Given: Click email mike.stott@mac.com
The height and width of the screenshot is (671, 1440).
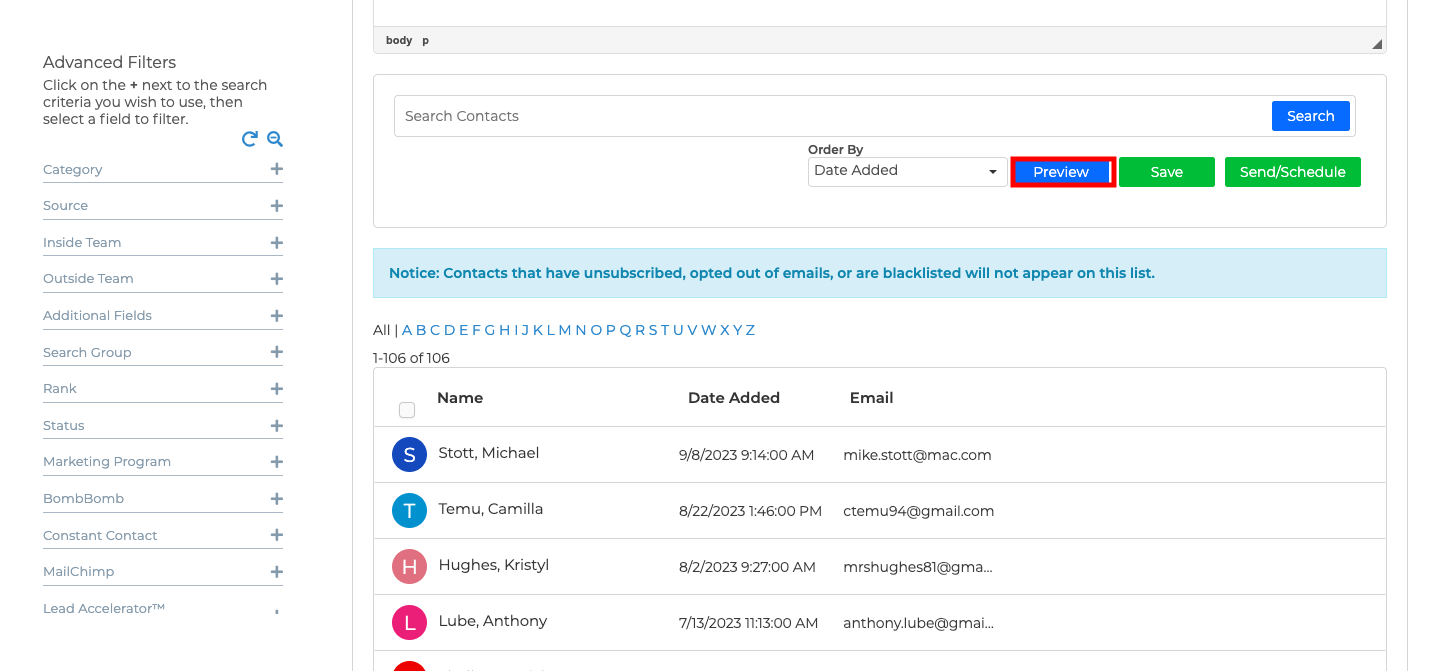Looking at the screenshot, I should (917, 455).
